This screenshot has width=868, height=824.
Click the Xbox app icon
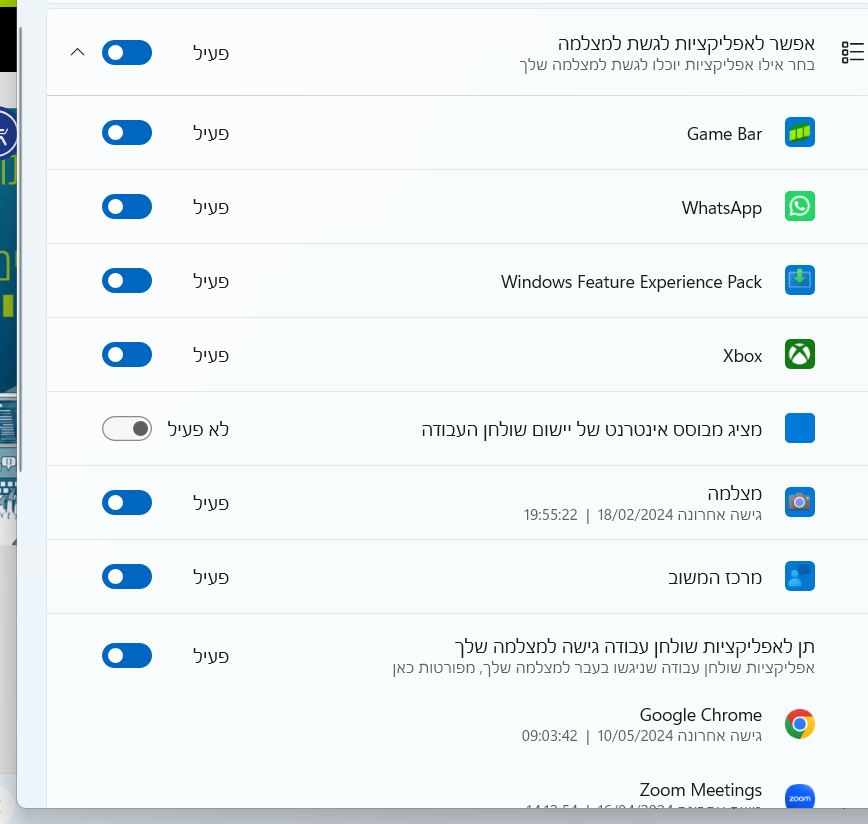coord(799,354)
